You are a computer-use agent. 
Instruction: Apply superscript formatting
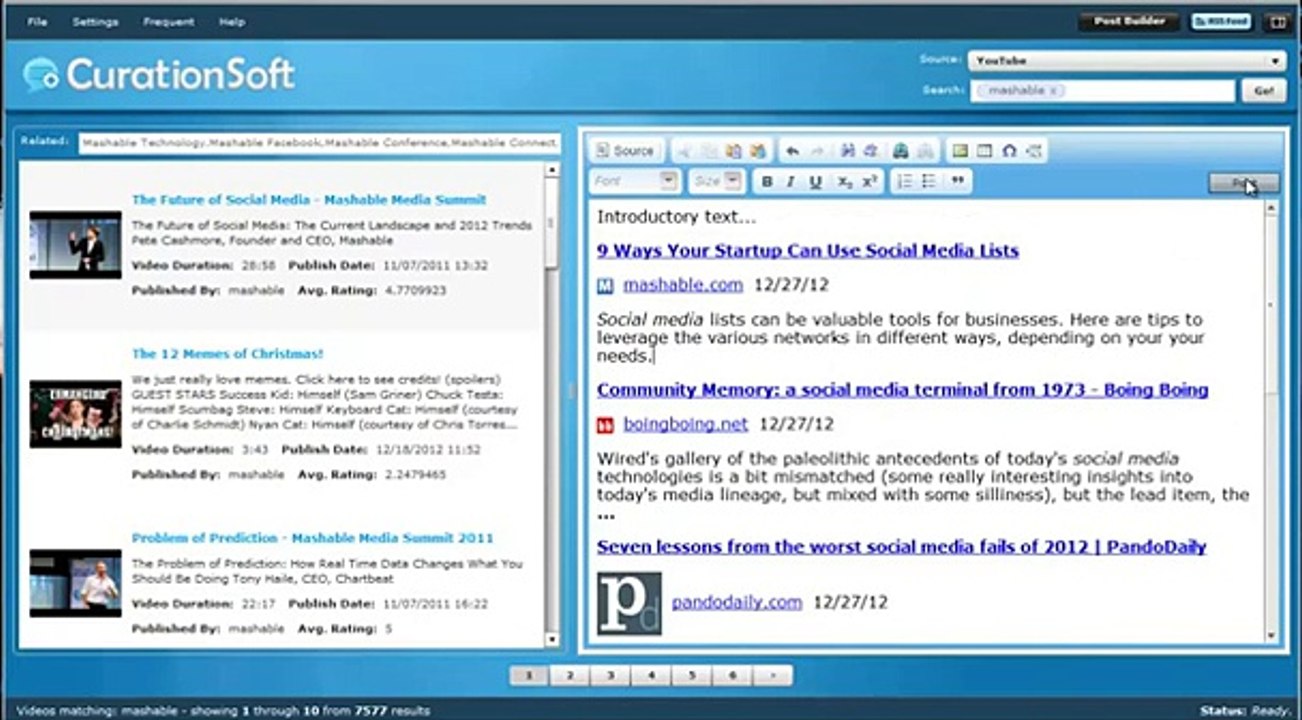pos(869,181)
